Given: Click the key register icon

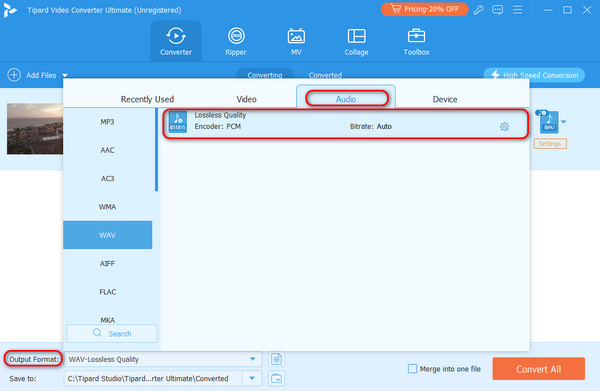Looking at the screenshot, I should [x=478, y=10].
